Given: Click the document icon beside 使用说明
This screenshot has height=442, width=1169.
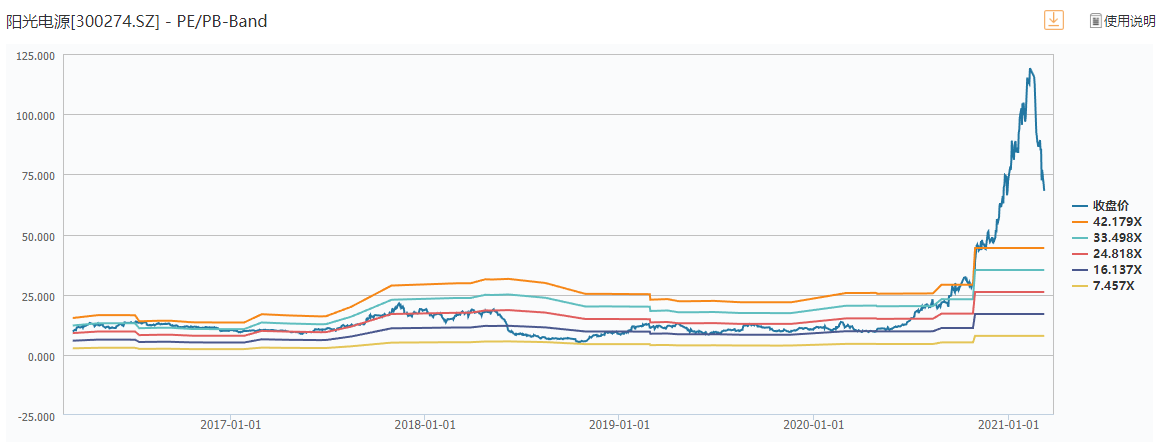Looking at the screenshot, I should (x=1095, y=21).
